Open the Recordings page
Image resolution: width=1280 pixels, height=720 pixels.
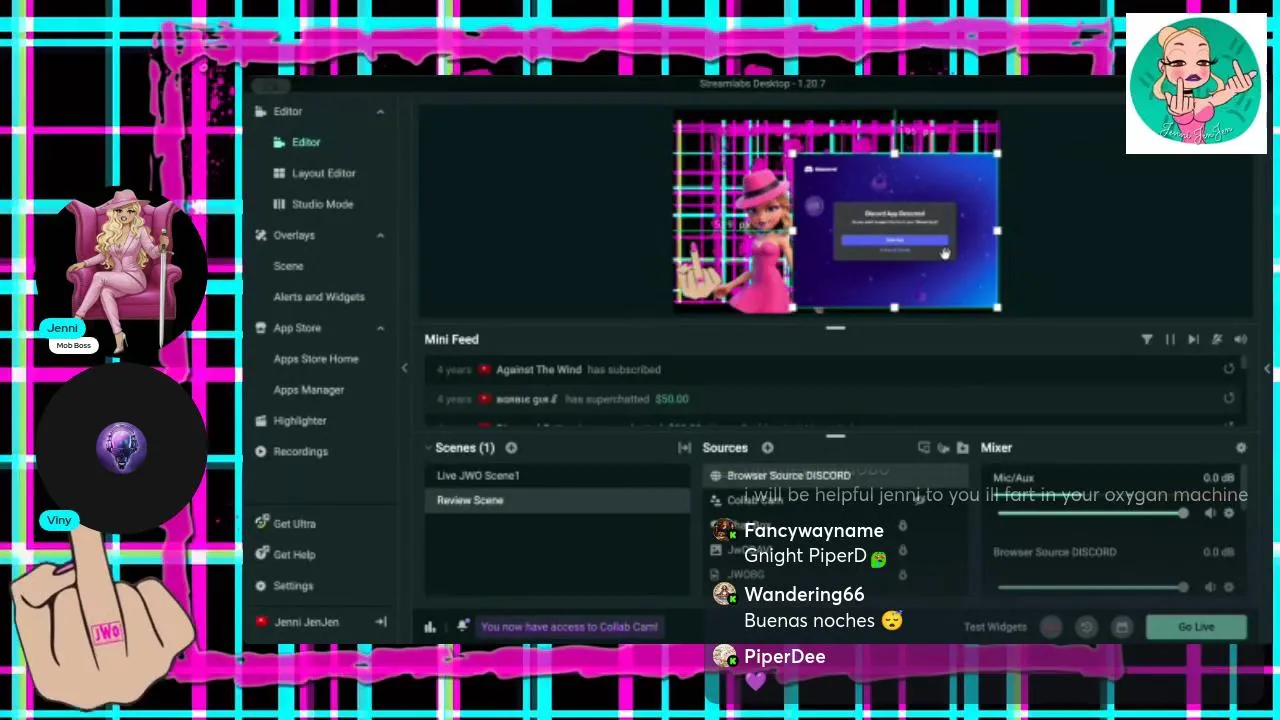pyautogui.click(x=300, y=452)
